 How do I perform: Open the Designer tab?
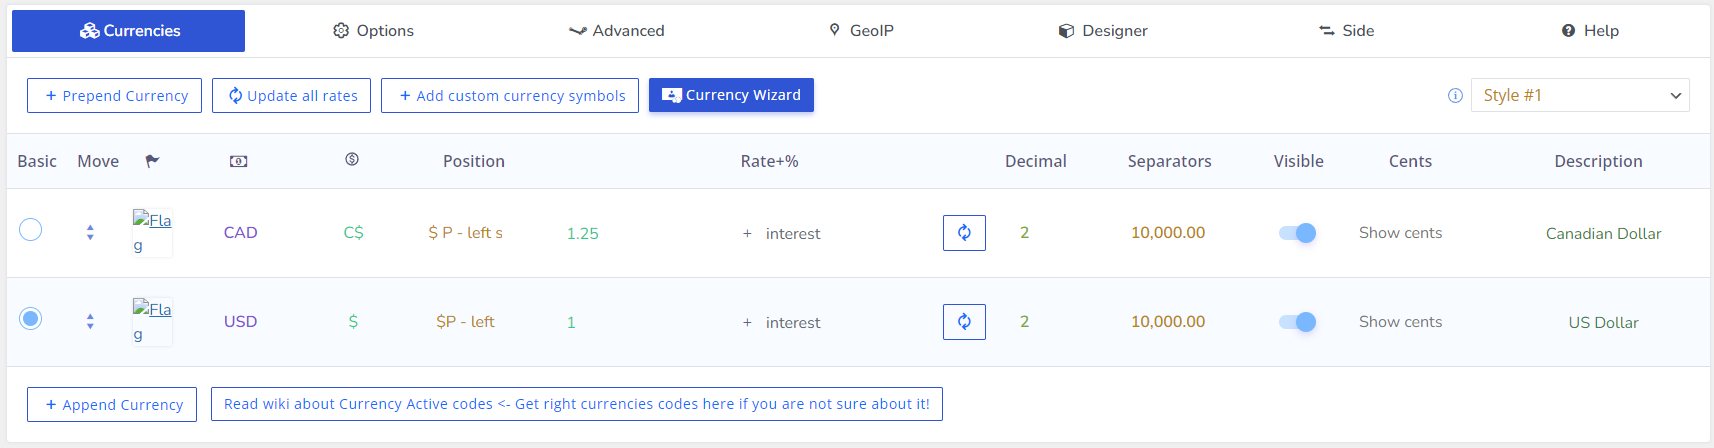tap(1103, 31)
